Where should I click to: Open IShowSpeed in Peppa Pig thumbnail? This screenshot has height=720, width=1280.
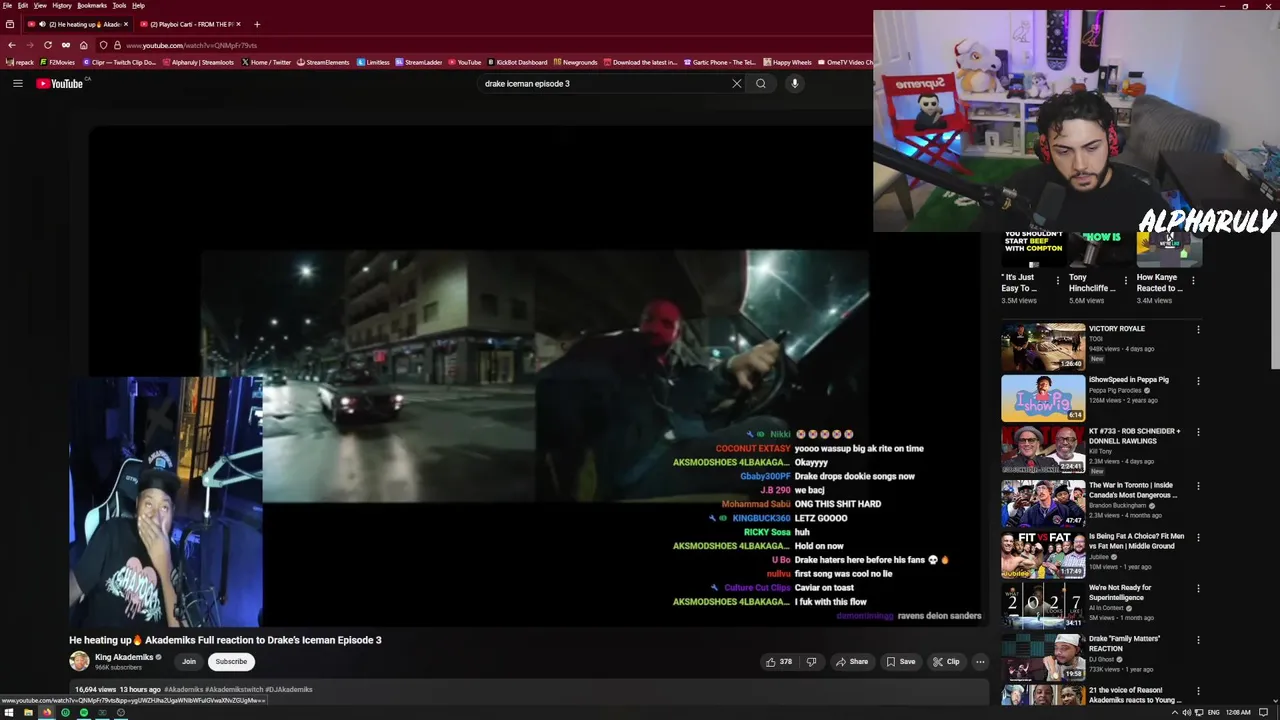click(x=1043, y=398)
